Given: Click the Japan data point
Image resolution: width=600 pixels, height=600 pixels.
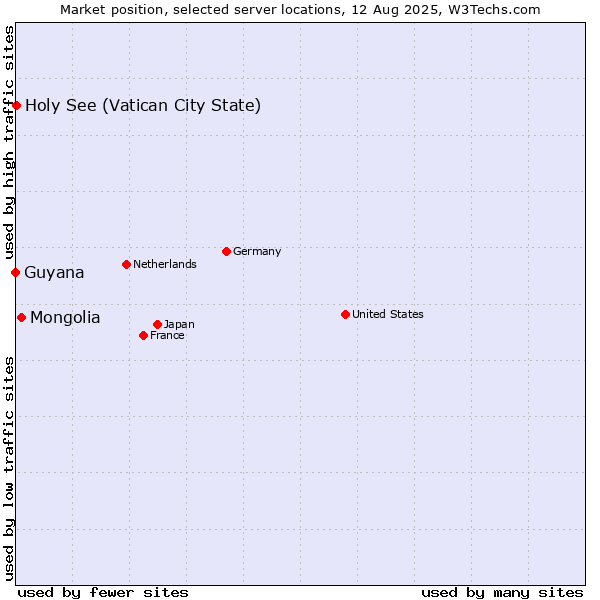Looking at the screenshot, I should pos(157,324).
